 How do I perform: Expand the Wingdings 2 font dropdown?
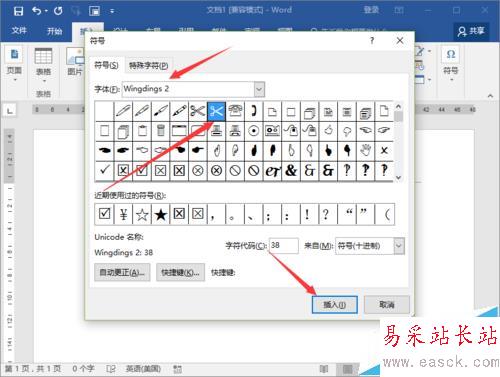(x=259, y=89)
